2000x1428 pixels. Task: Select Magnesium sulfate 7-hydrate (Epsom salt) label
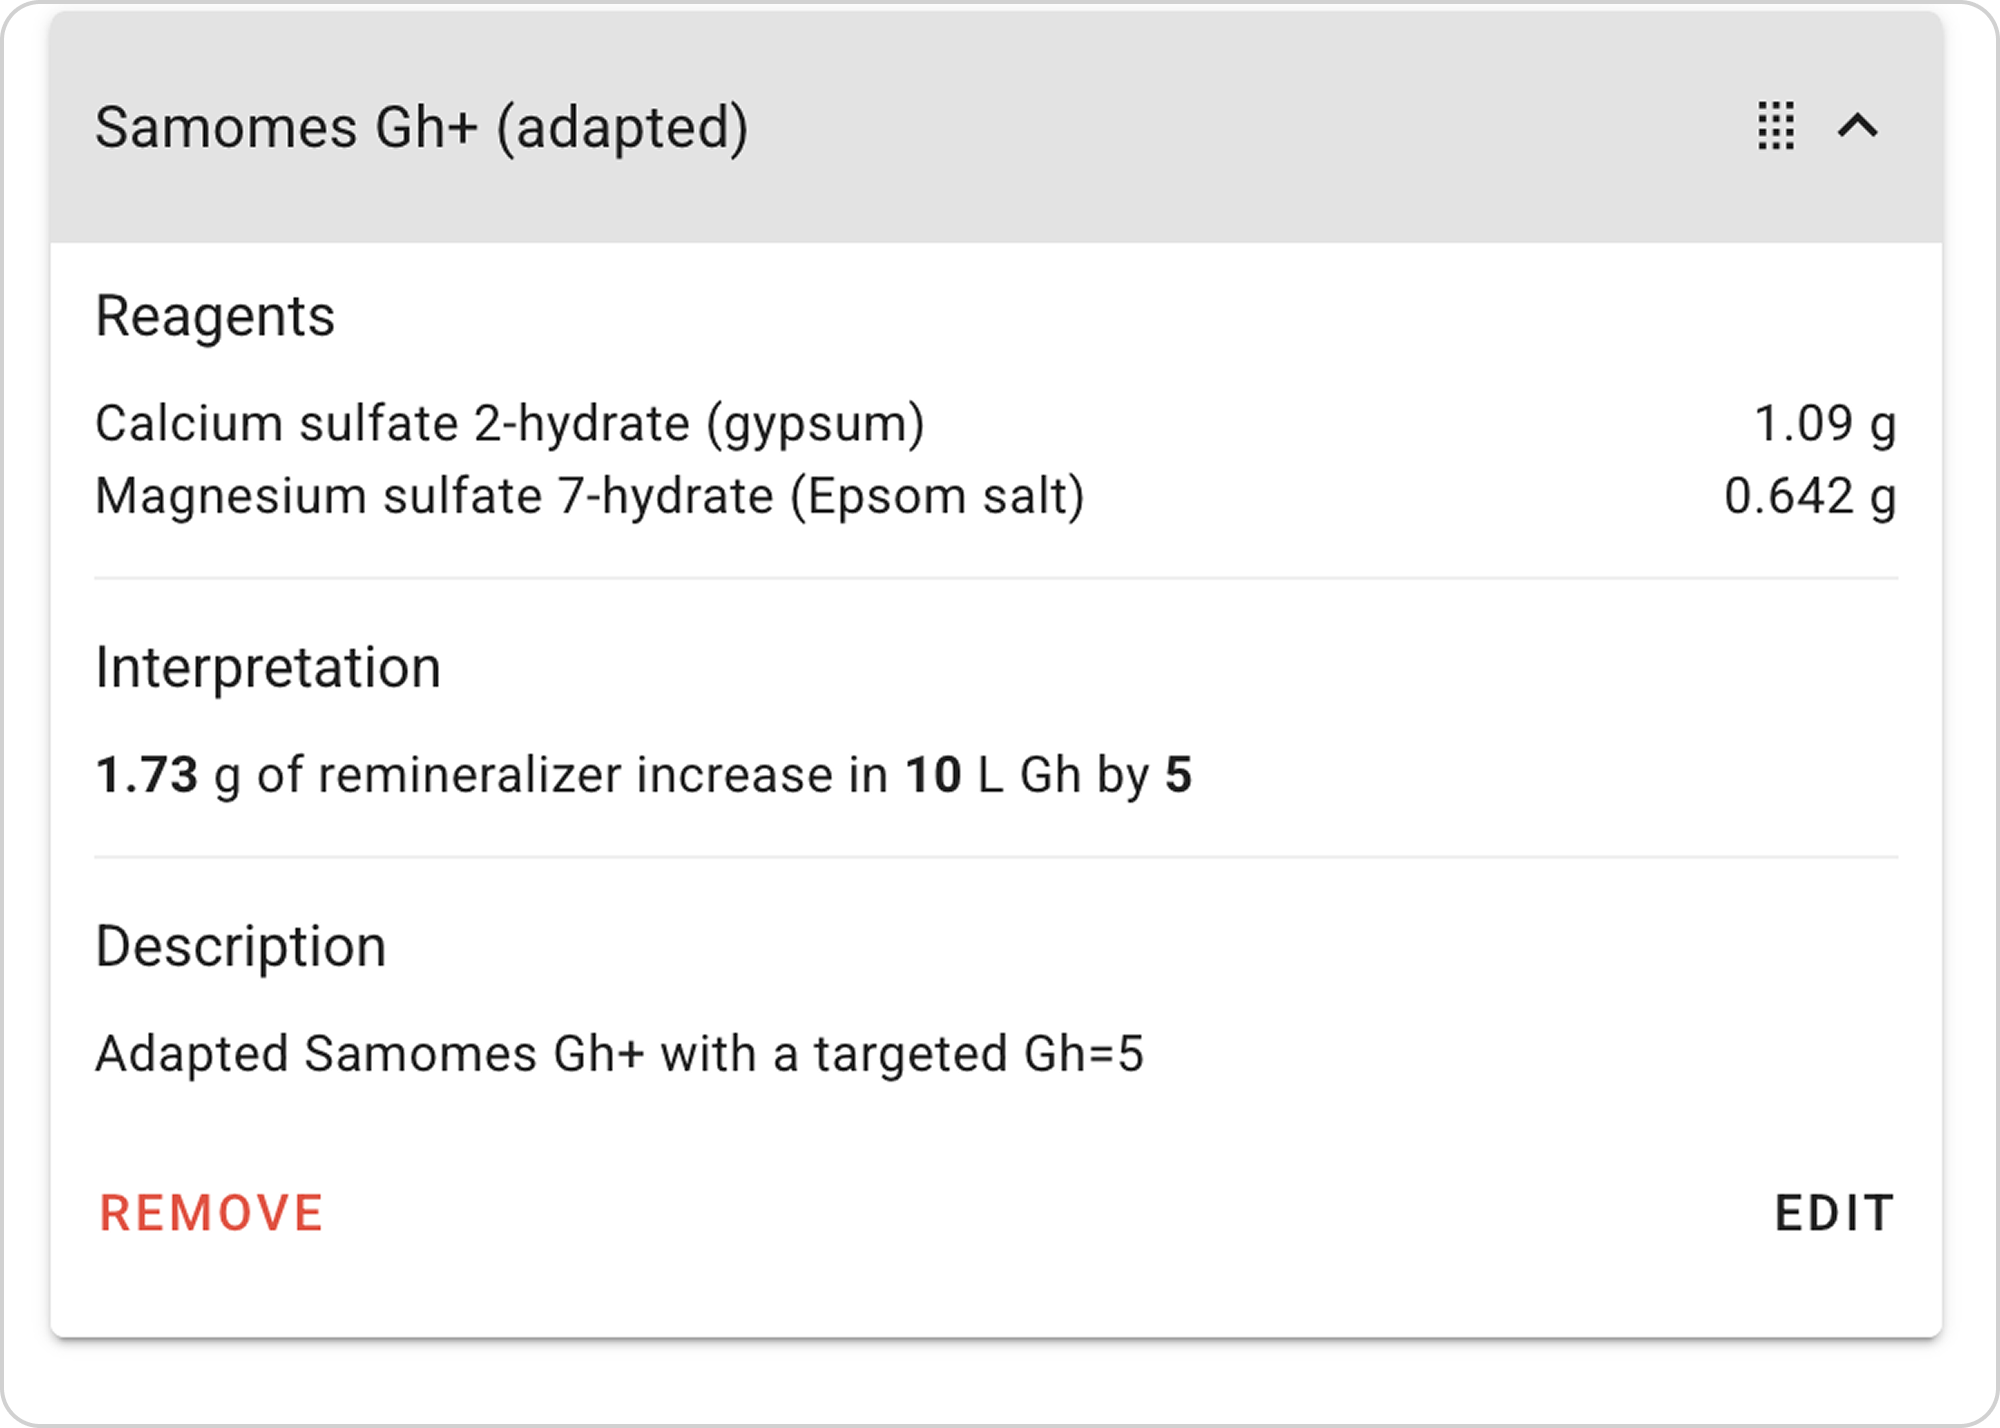pos(590,496)
